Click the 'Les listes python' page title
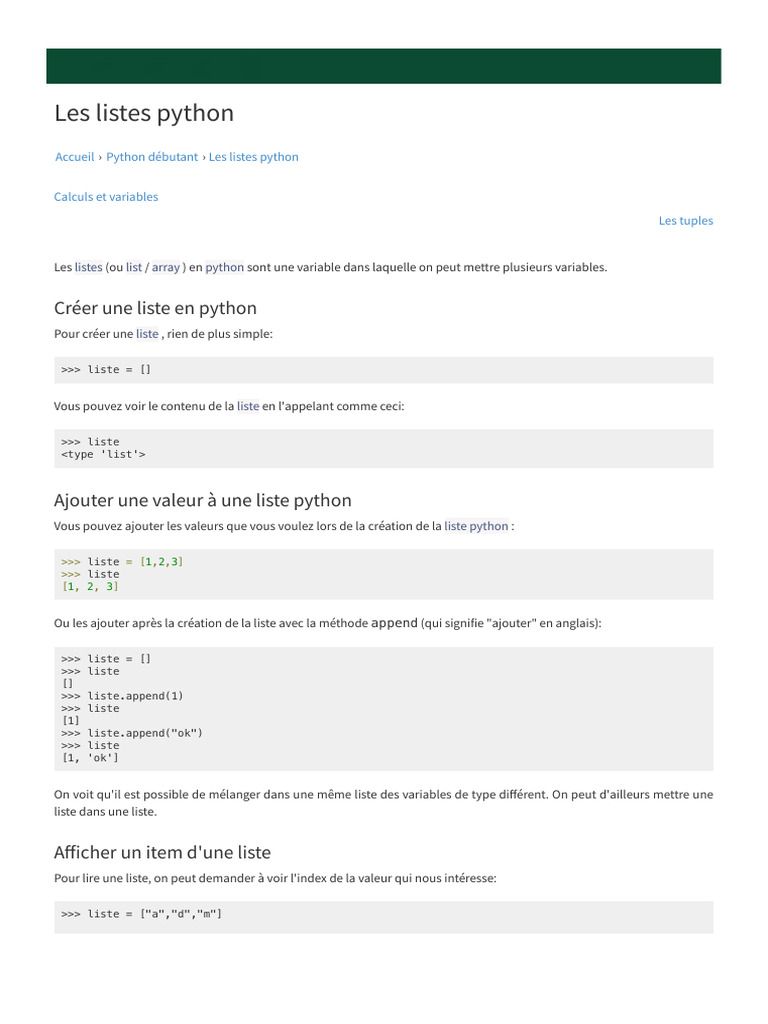The image size is (768, 1024). [144, 113]
